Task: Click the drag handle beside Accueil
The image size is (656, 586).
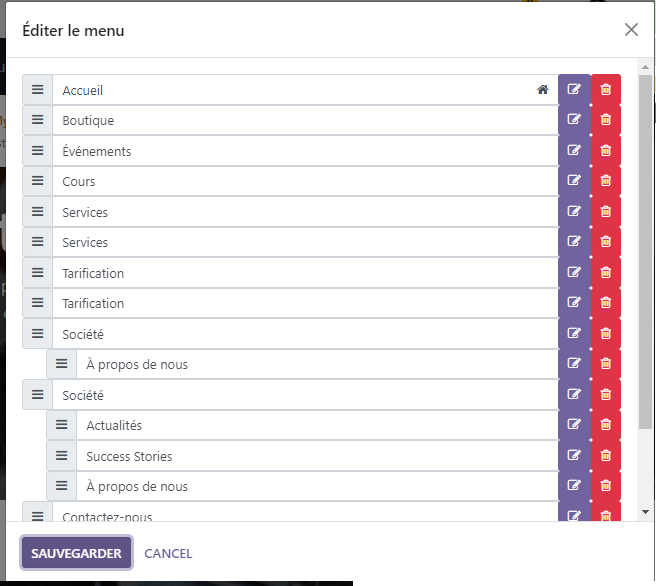Action: [x=38, y=90]
